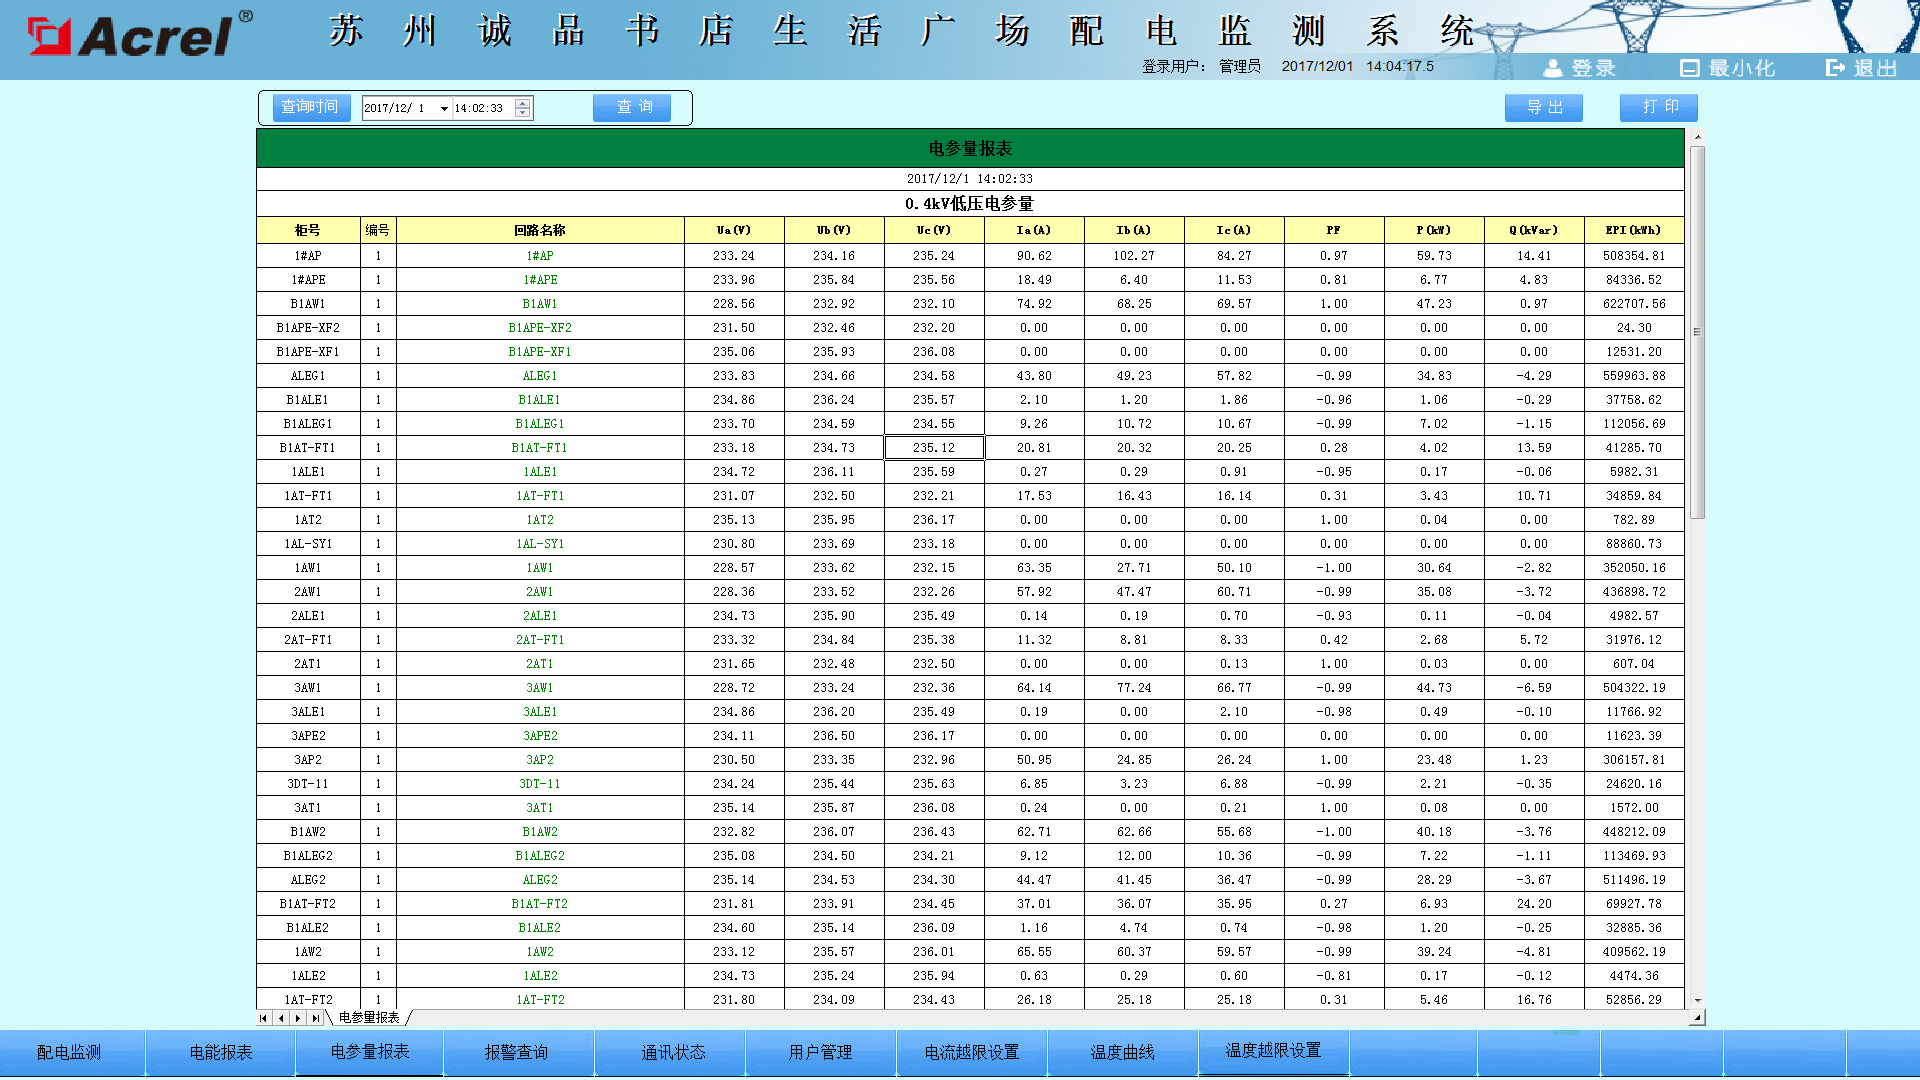
Task: Click the EPI(kWh) column header
Action: pos(1634,230)
